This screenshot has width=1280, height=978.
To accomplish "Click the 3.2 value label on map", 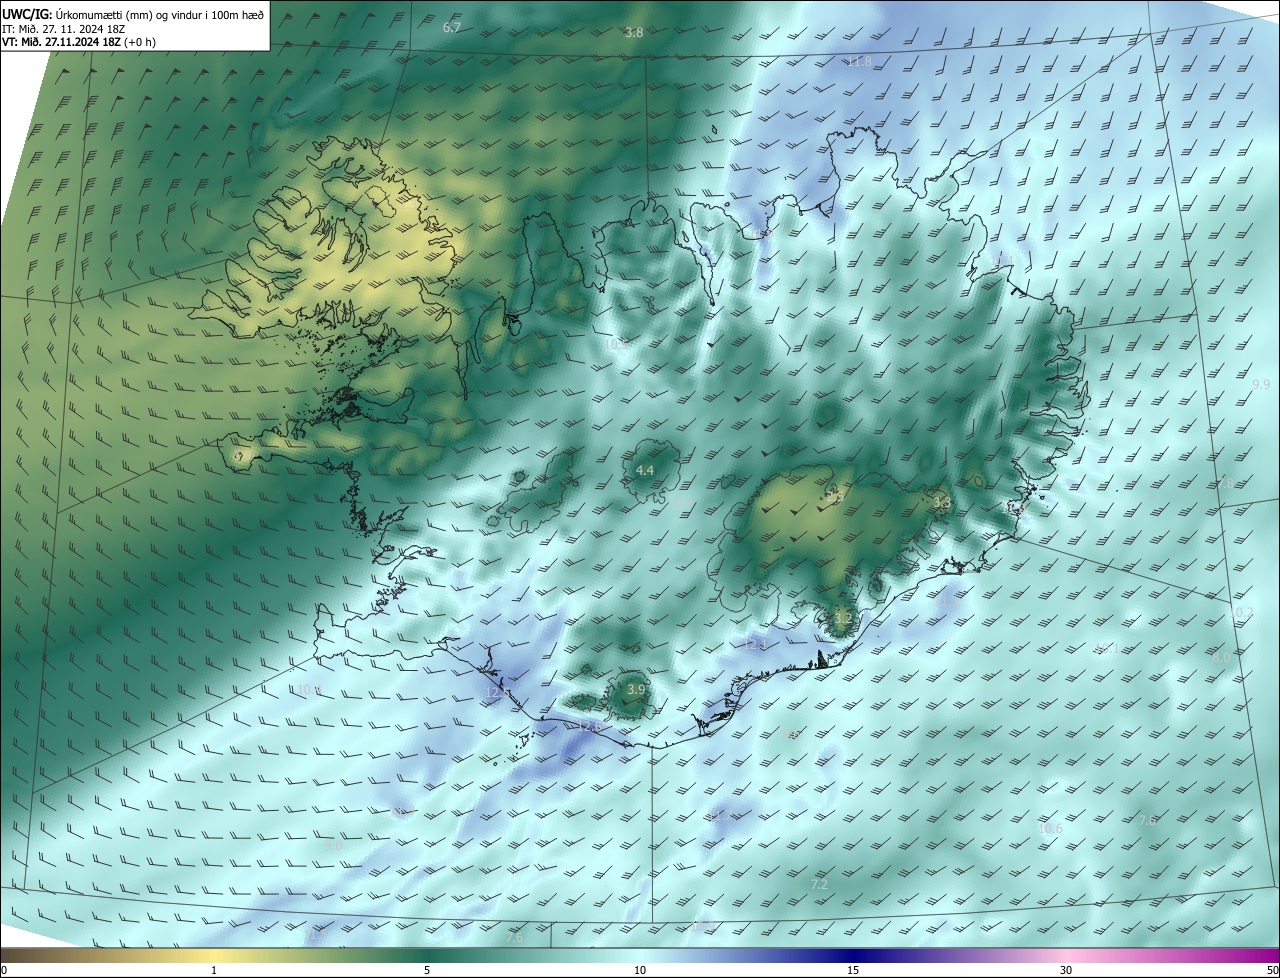I will (842, 619).
